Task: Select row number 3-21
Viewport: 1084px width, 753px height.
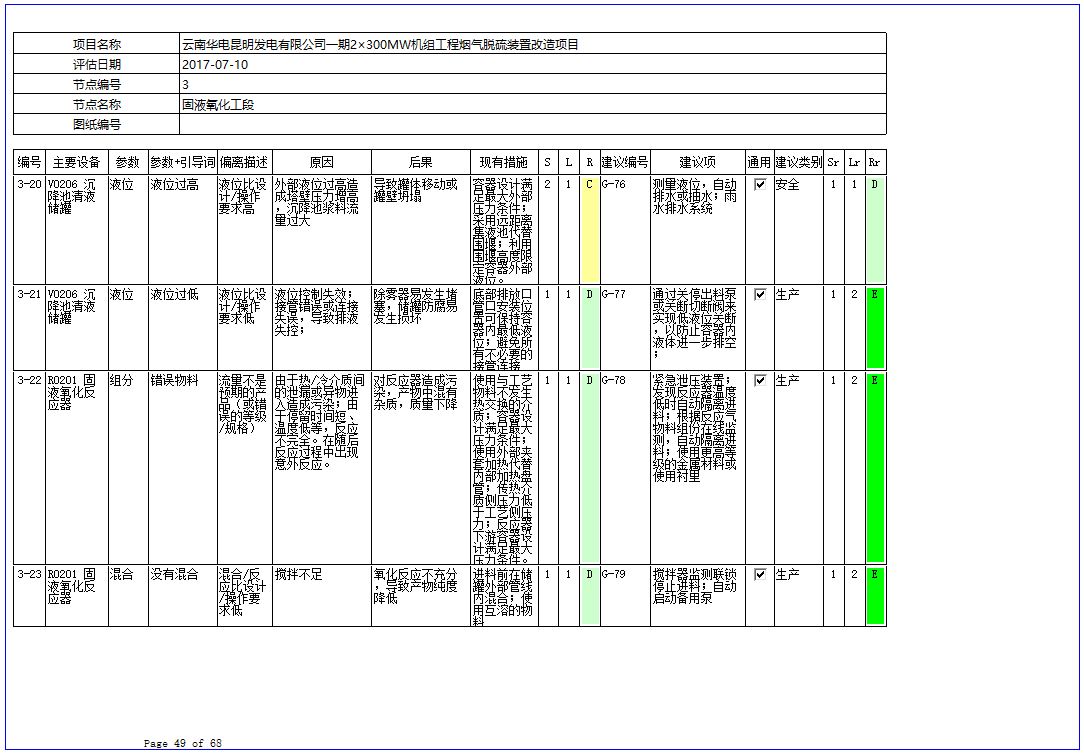Action: click(29, 295)
